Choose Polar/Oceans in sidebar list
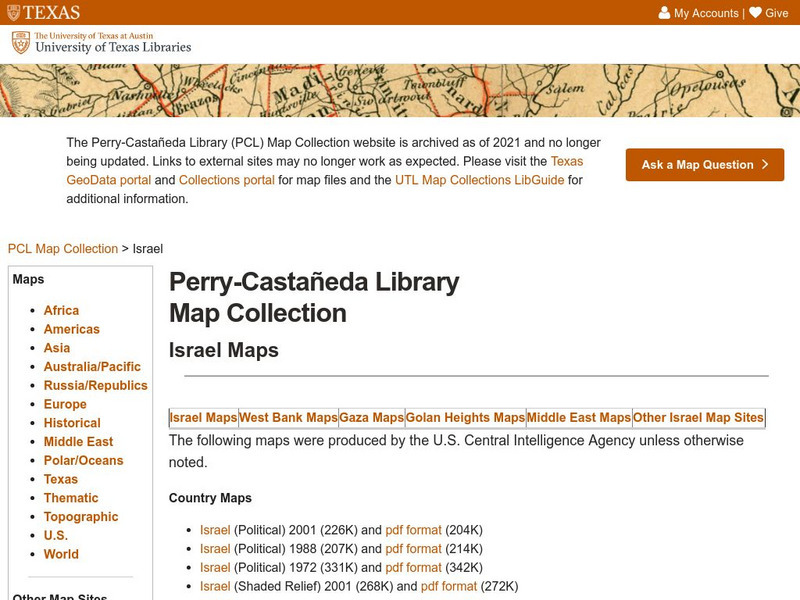The width and height of the screenshot is (800, 600). coord(83,461)
